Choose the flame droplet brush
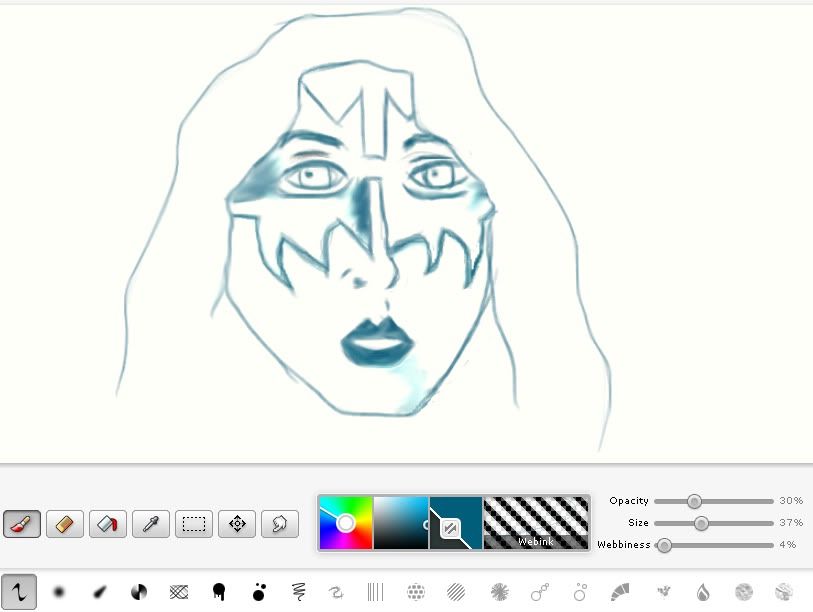 (x=703, y=592)
